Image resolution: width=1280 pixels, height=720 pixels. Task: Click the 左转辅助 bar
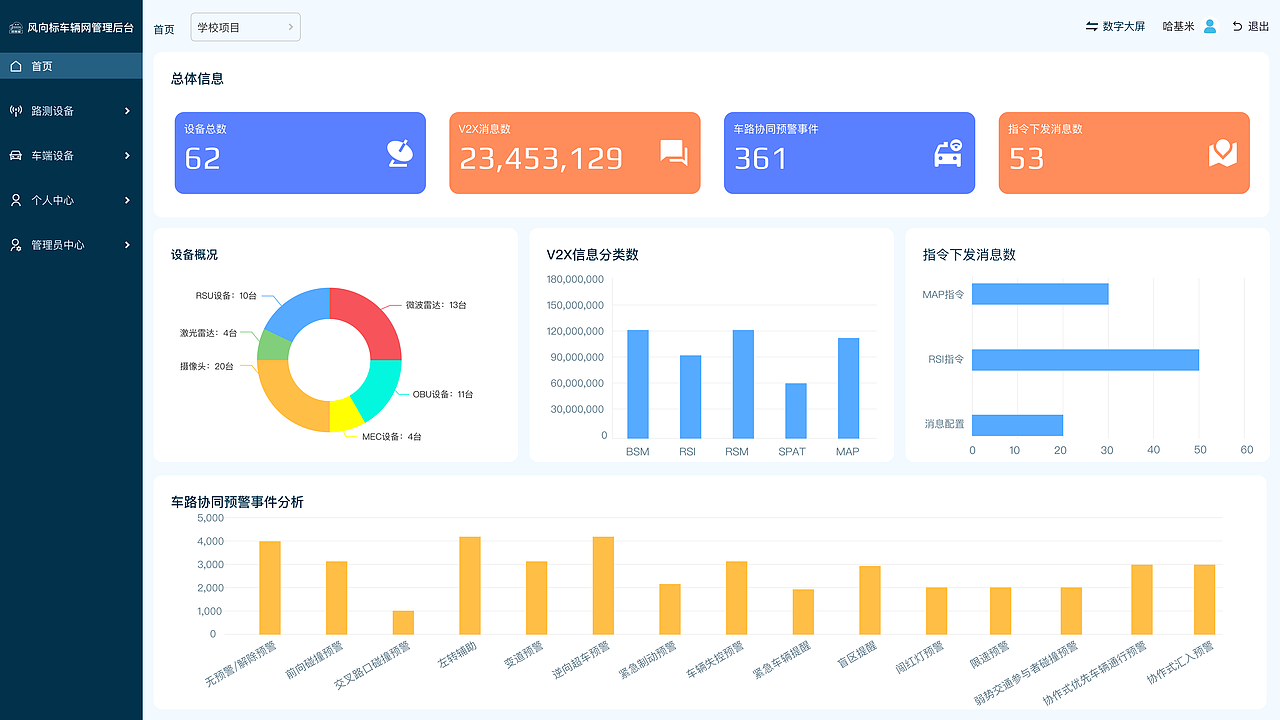tap(470, 585)
